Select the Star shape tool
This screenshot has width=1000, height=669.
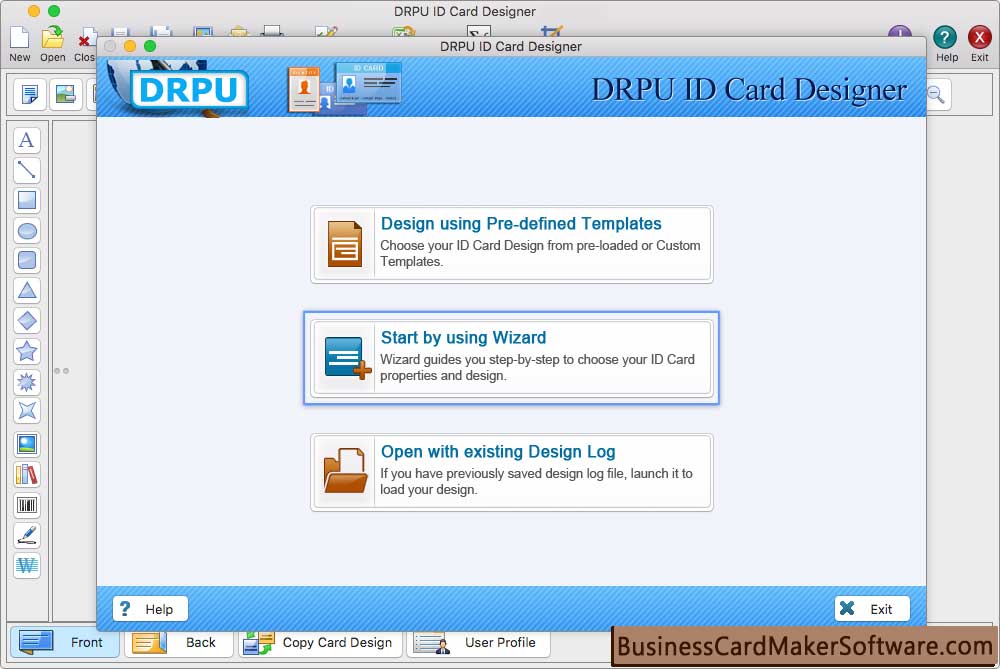pos(27,351)
